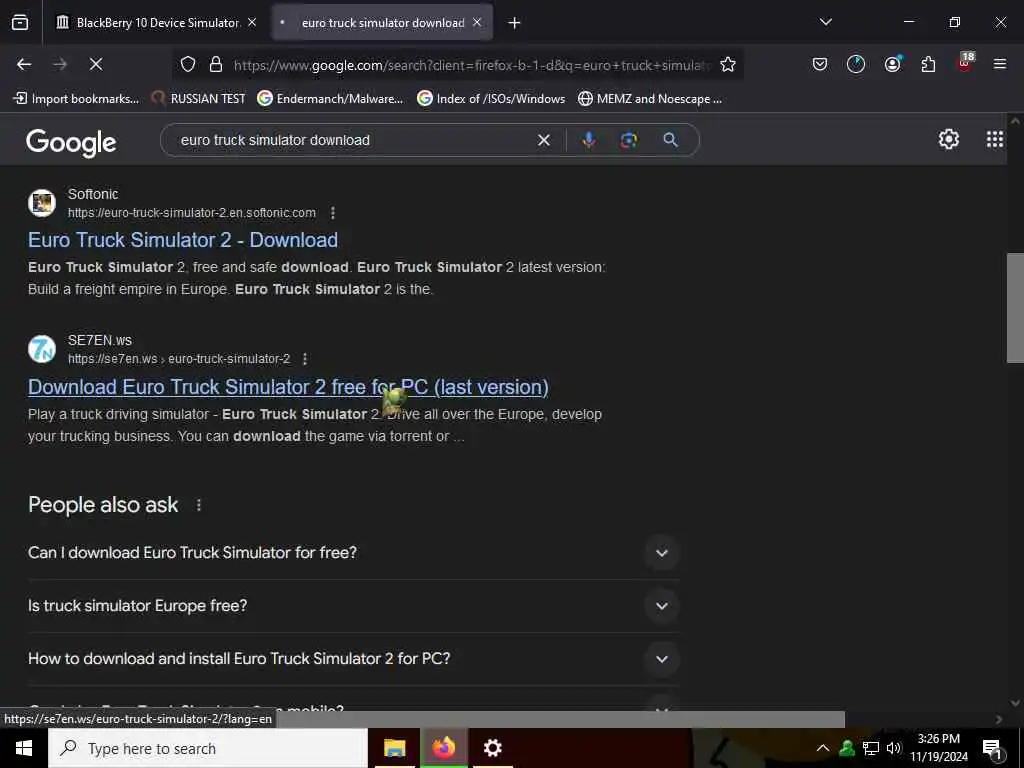Viewport: 1024px width, 768px height.
Task: Show hidden system tray icons
Action: click(823, 748)
